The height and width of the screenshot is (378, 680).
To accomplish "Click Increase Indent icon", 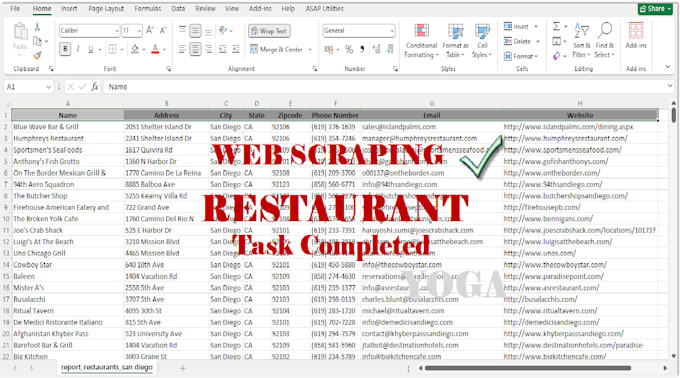I will click(x=236, y=49).
